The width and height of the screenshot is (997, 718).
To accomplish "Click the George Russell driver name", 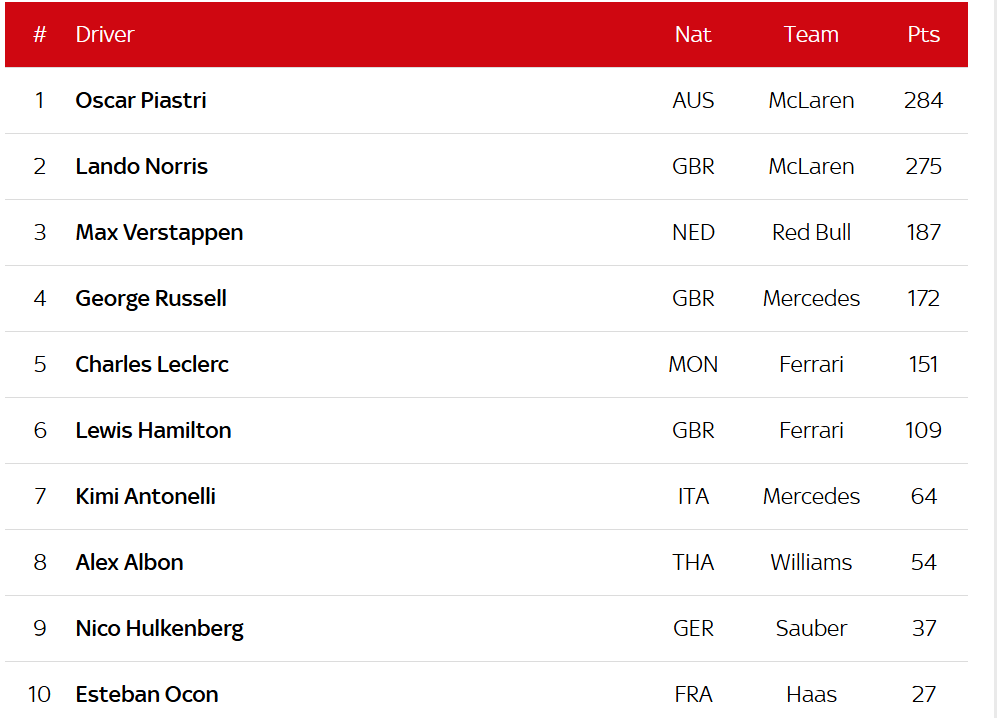I will tap(151, 298).
